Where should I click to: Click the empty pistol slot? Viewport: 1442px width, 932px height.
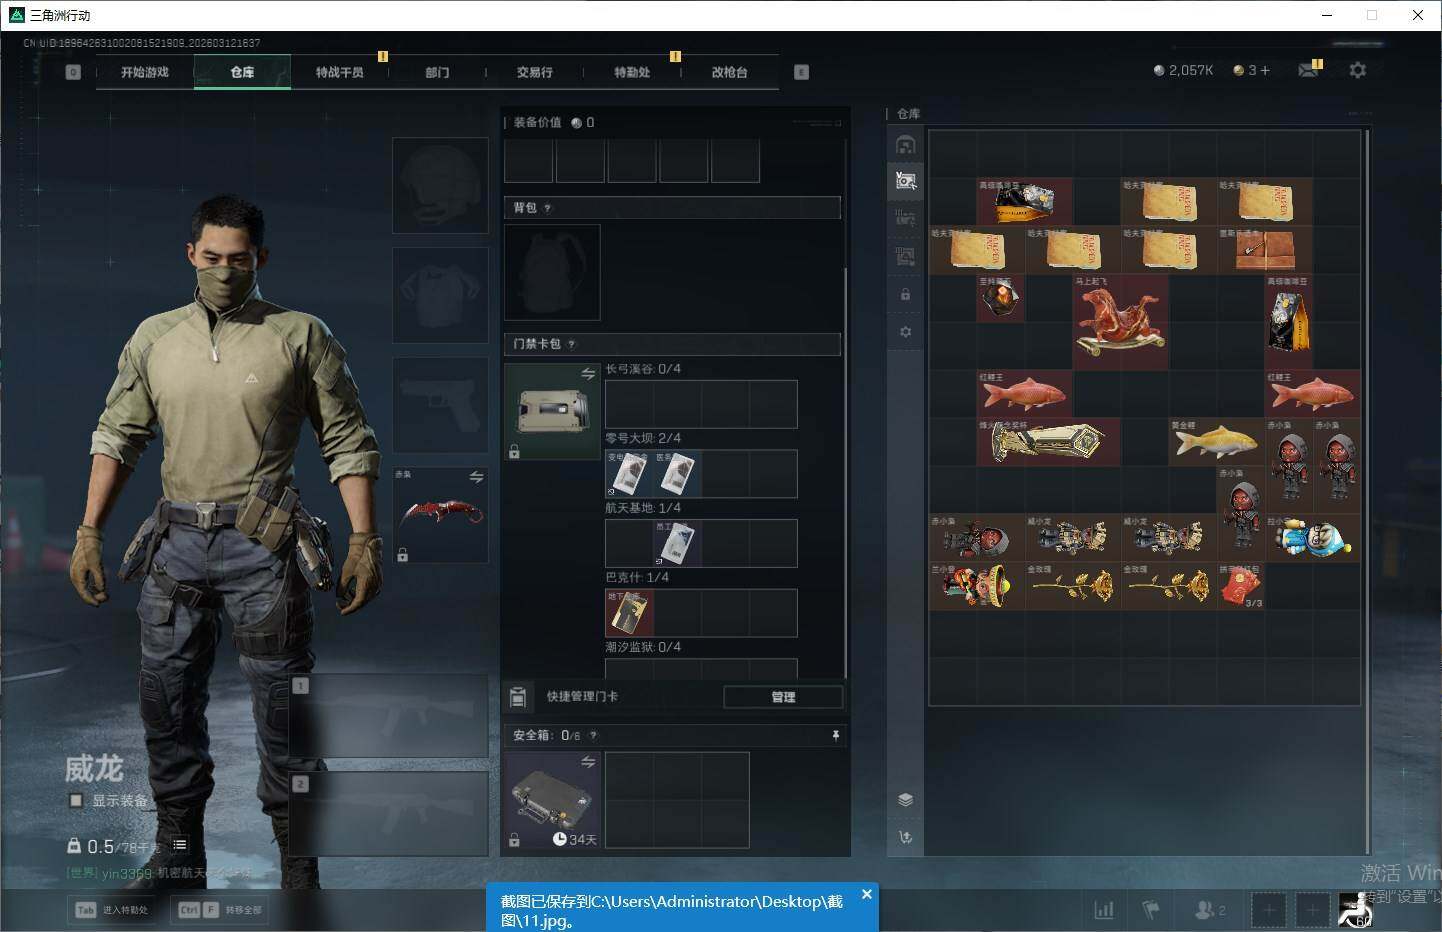point(441,405)
